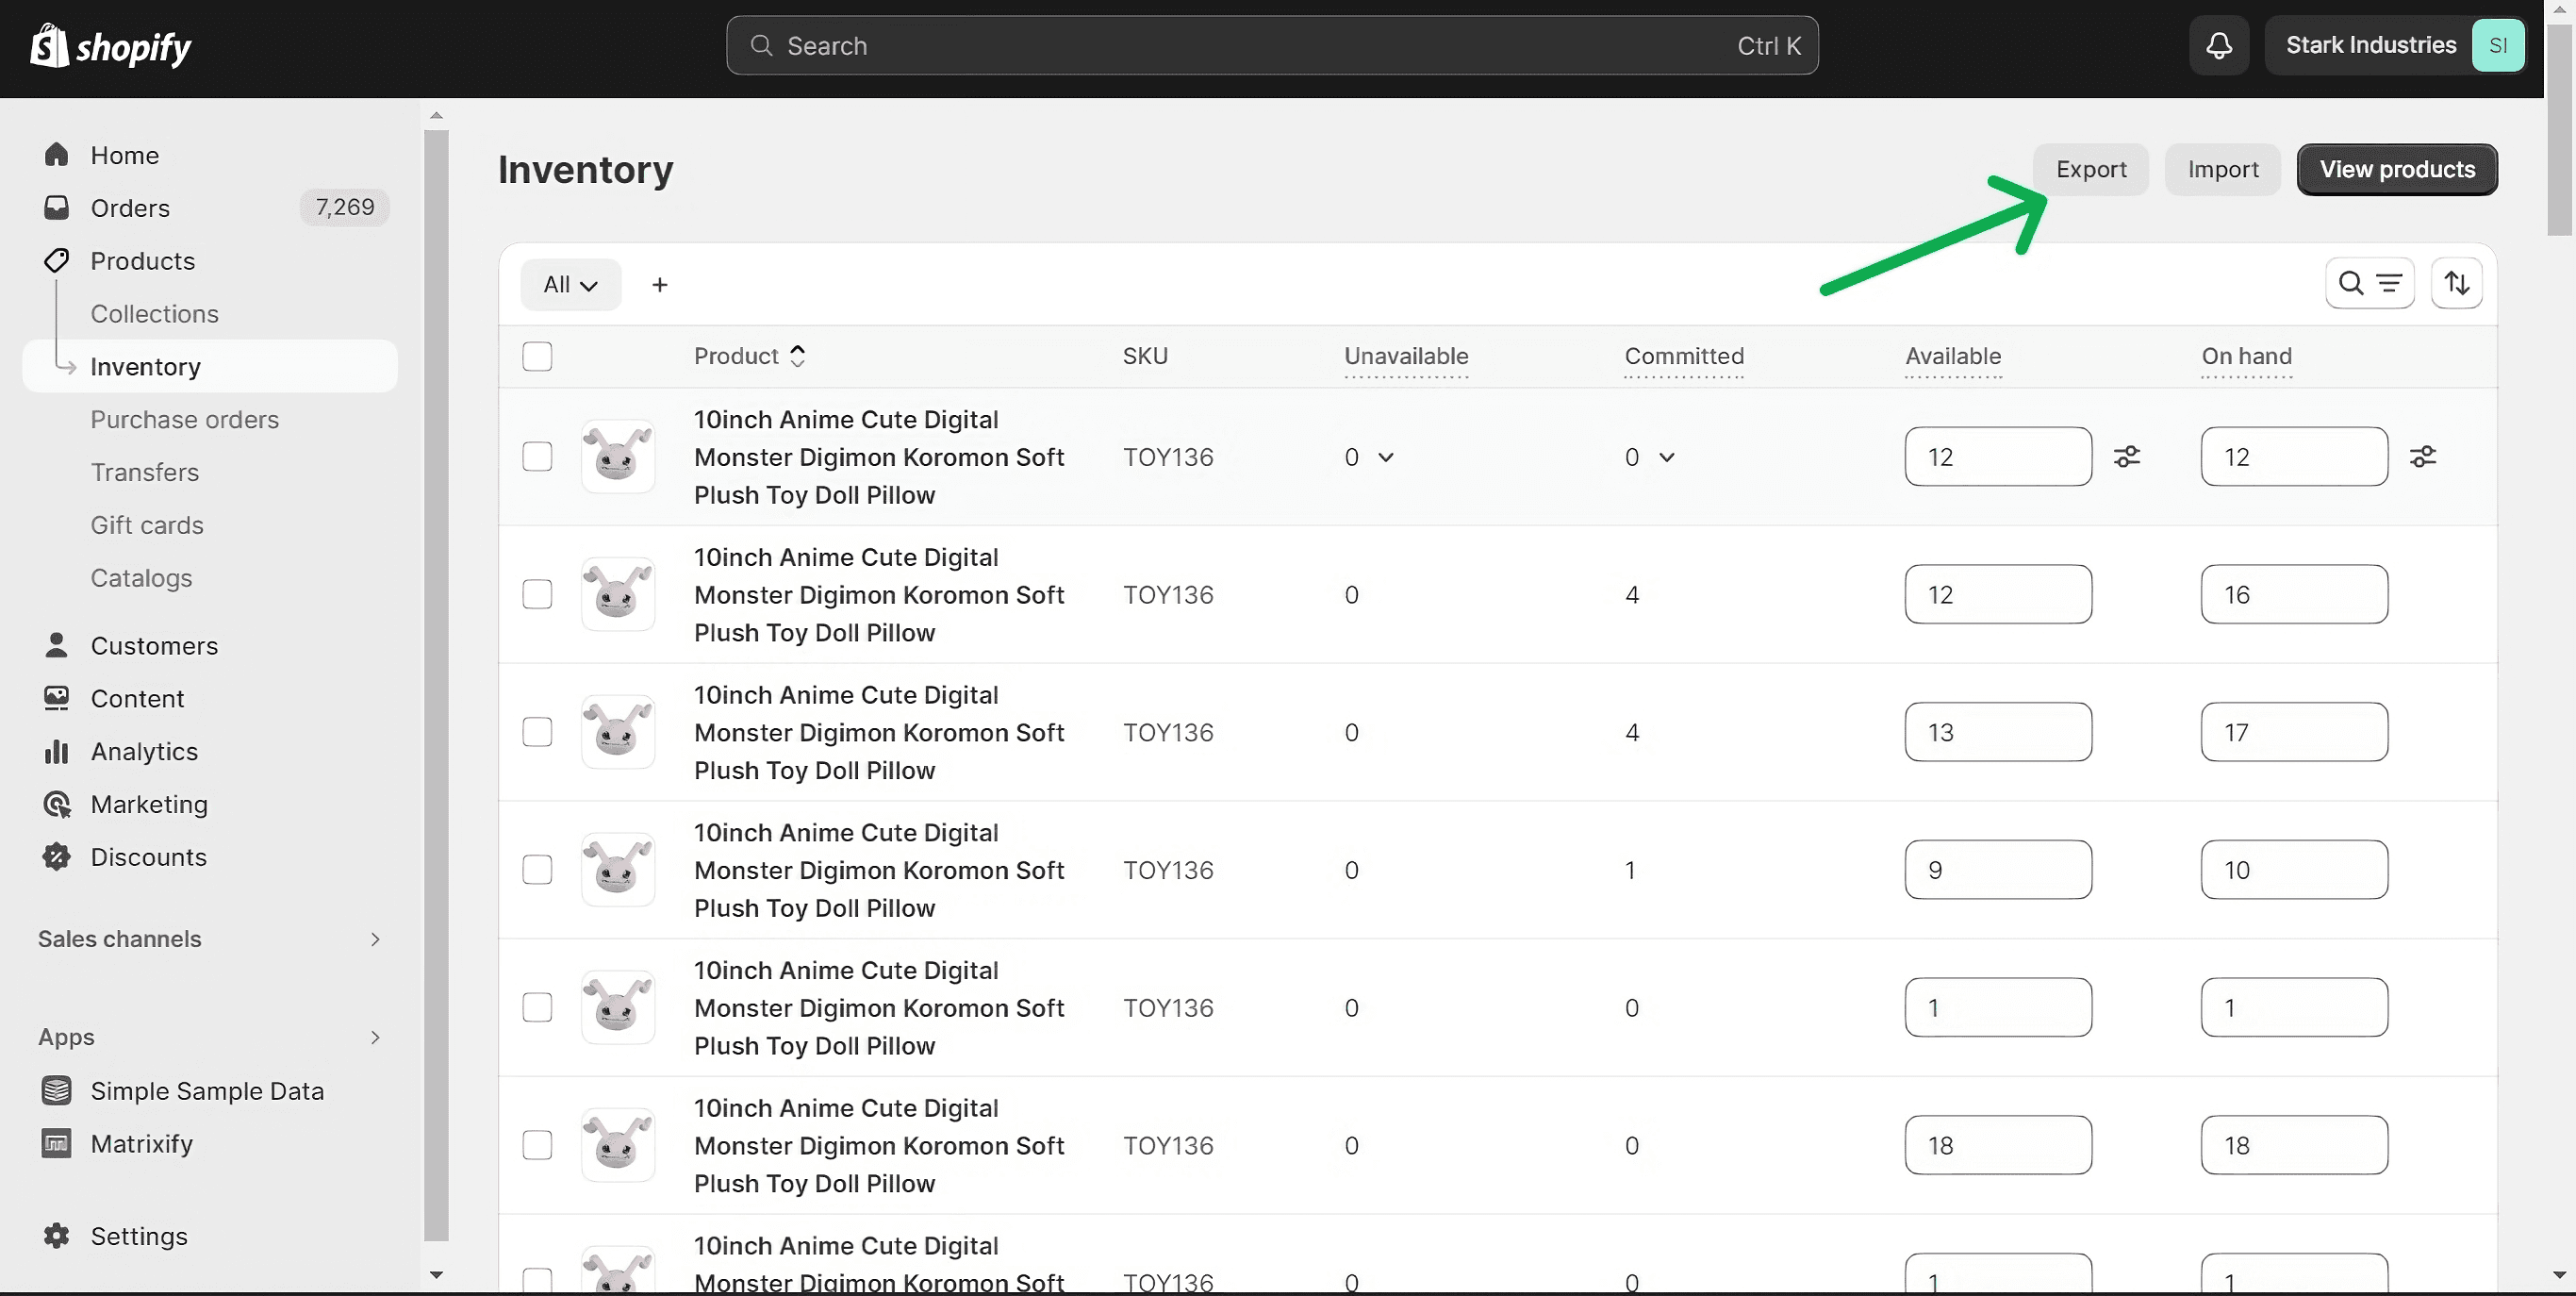Click the Settings gear in sidebar
Screen dimensions: 2576x1296
pos(57,1236)
